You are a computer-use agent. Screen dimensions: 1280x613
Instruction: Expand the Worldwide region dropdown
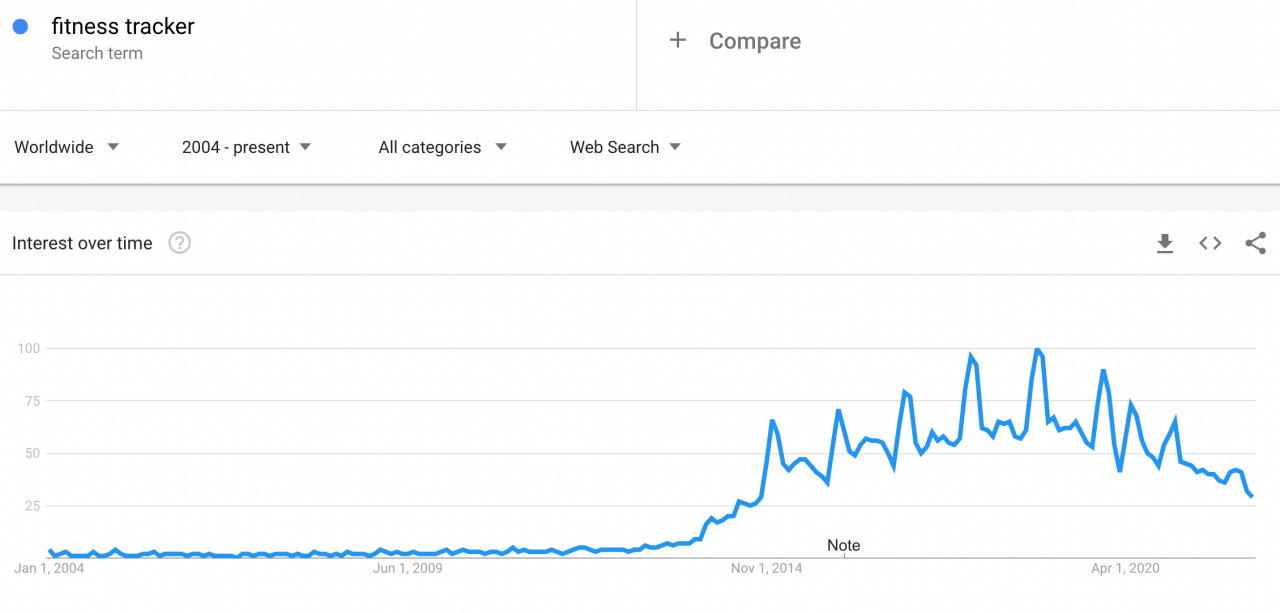[x=67, y=147]
